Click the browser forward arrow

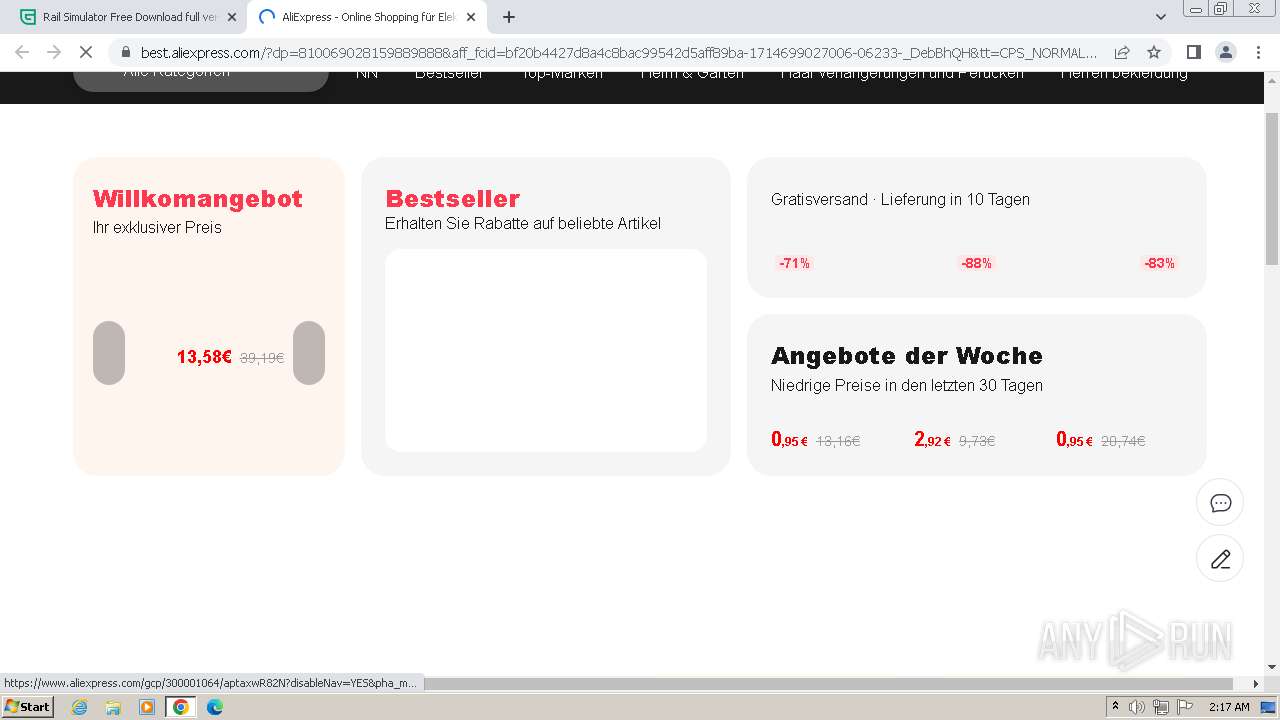54,52
